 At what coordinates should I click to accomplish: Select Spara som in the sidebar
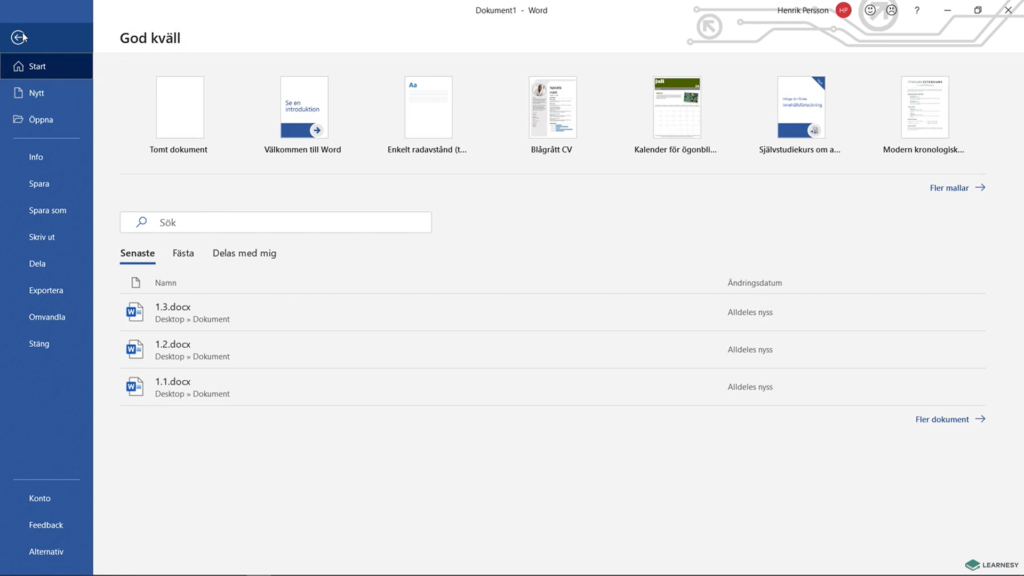pos(48,210)
